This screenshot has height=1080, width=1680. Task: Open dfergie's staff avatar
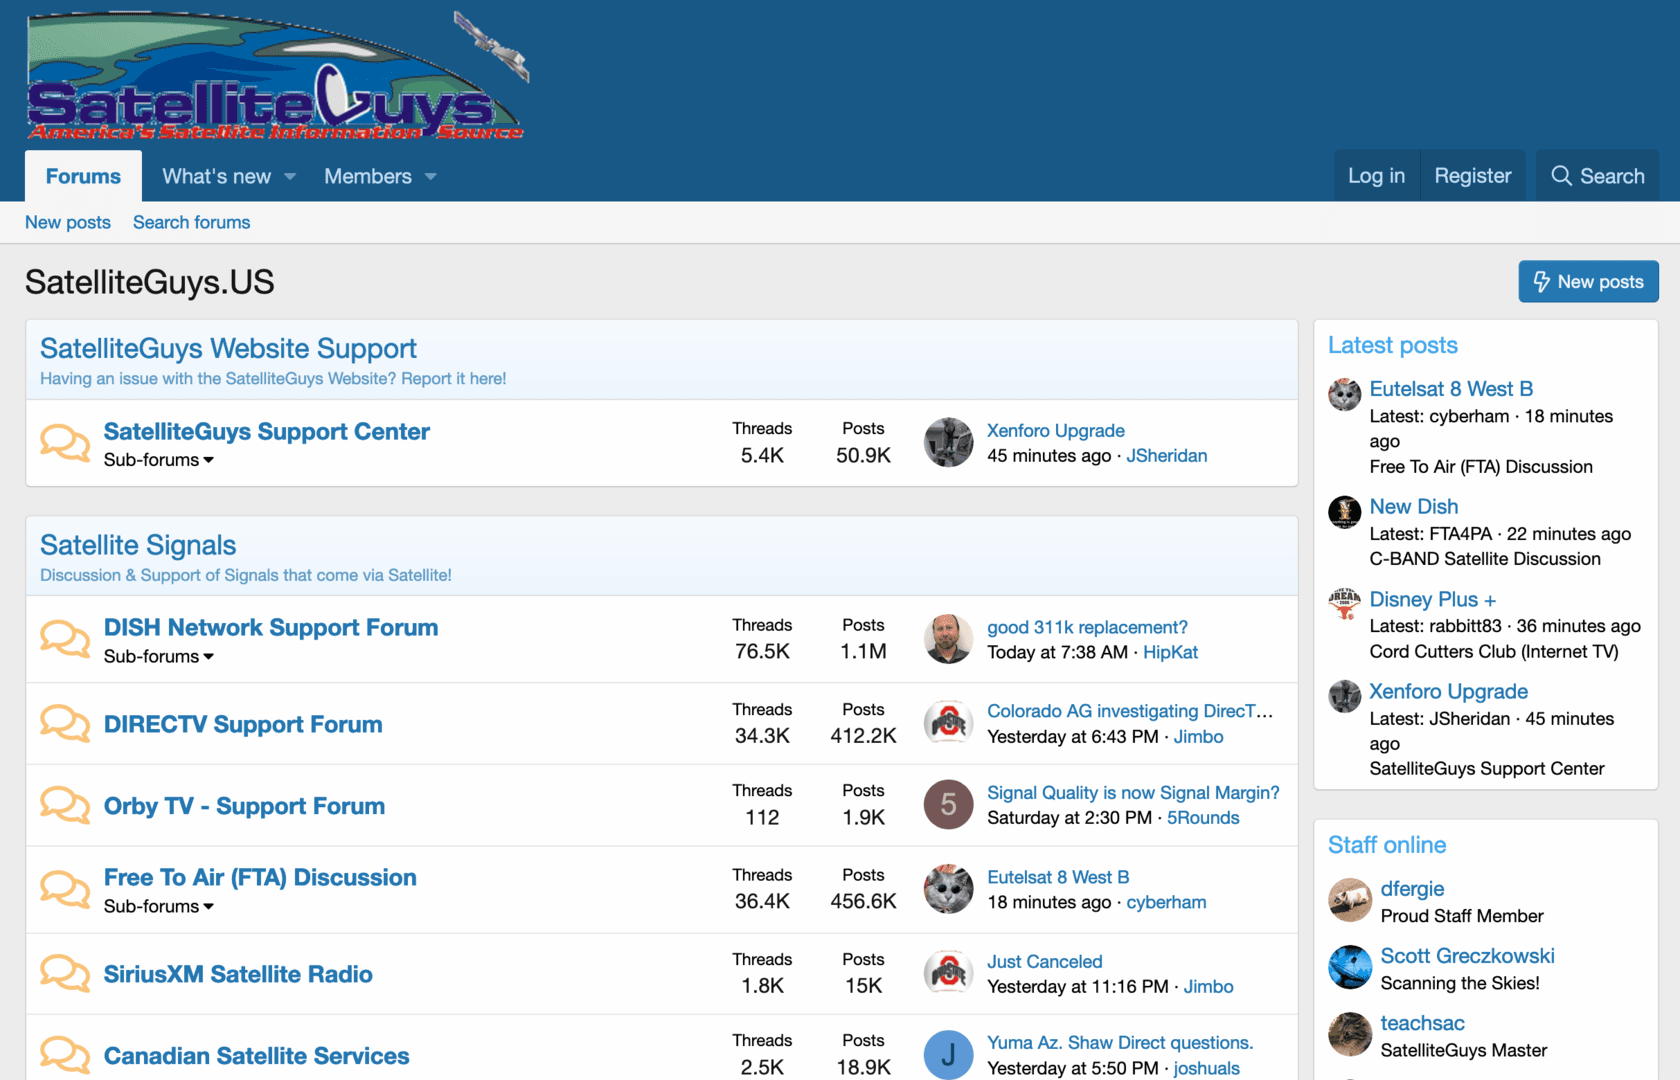click(x=1349, y=900)
